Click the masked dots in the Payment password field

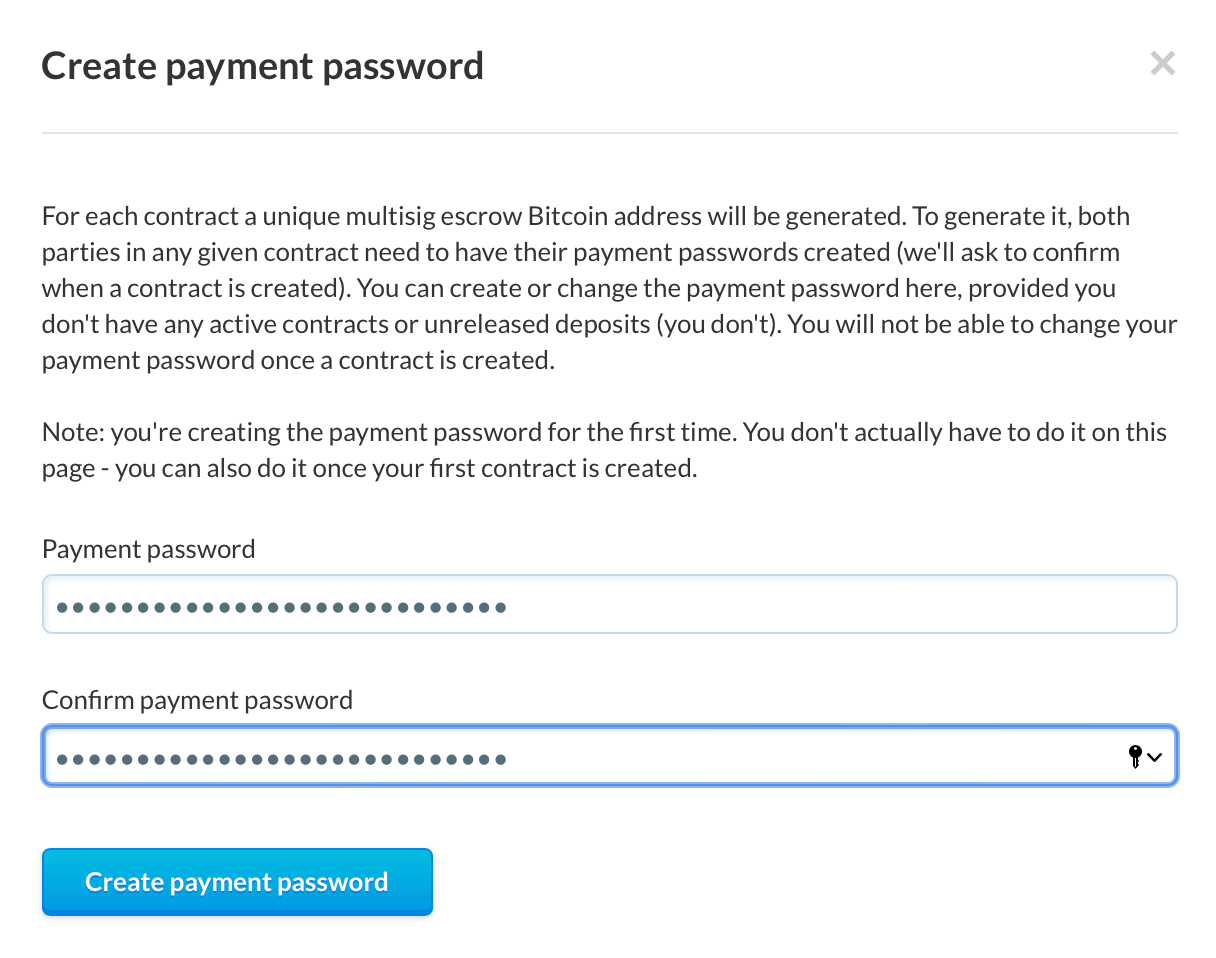(281, 606)
